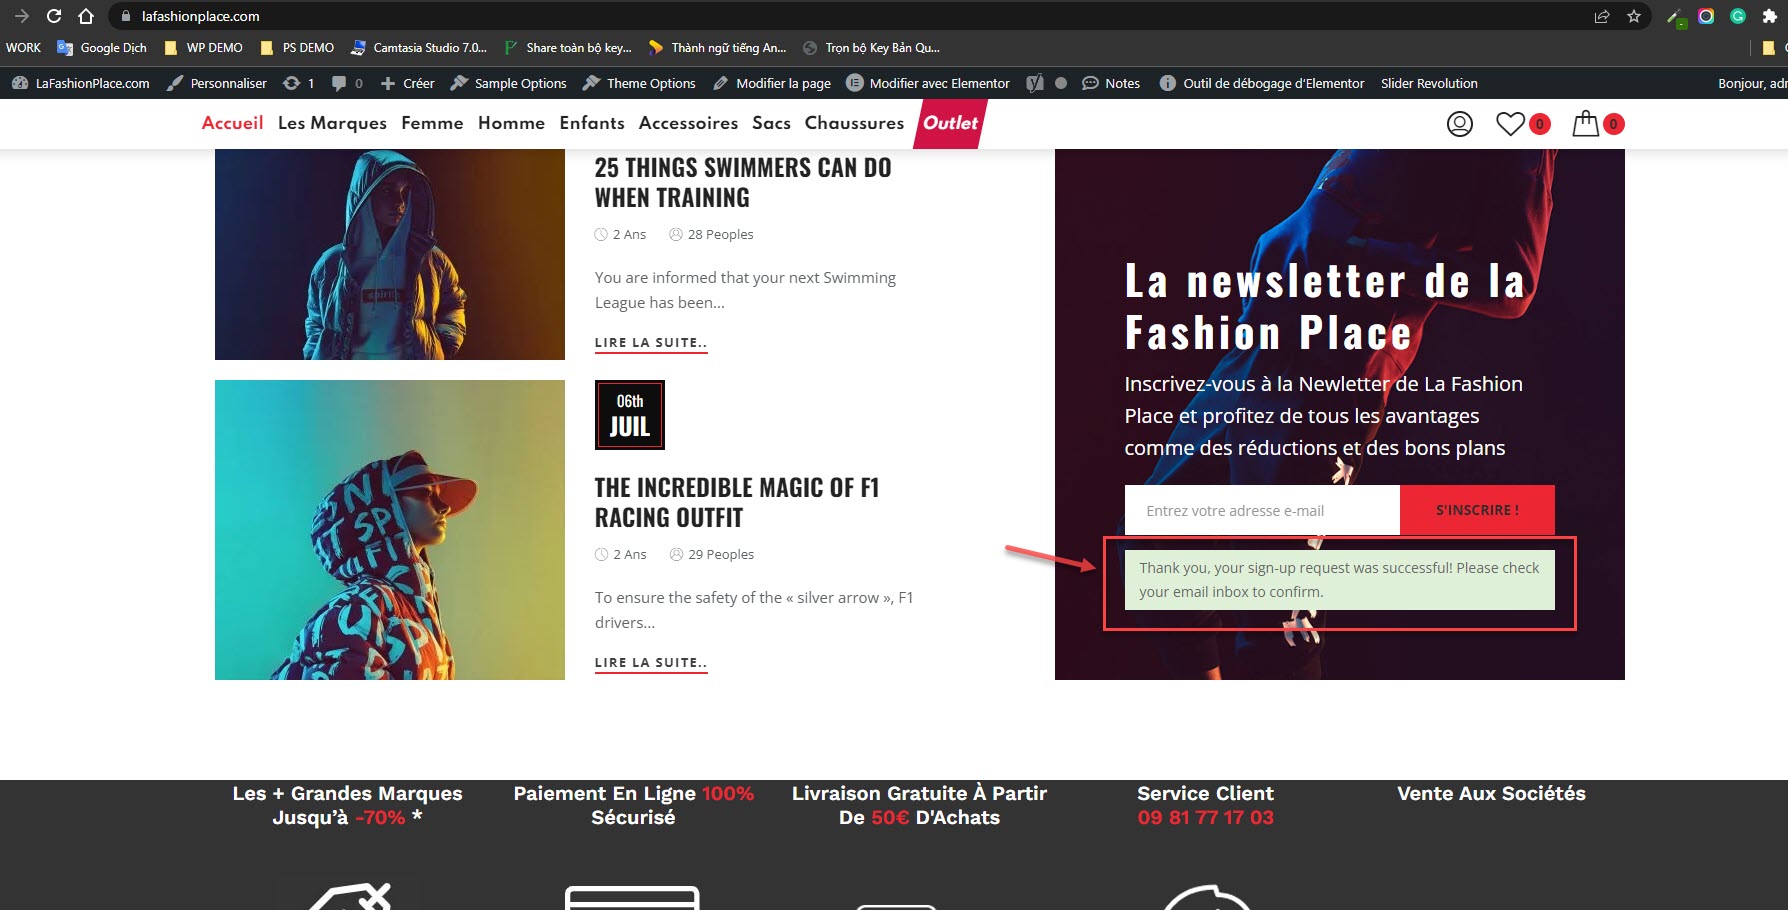Image resolution: width=1788 pixels, height=910 pixels.
Task: Reload the page with the refresh icon
Action: pos(54,16)
